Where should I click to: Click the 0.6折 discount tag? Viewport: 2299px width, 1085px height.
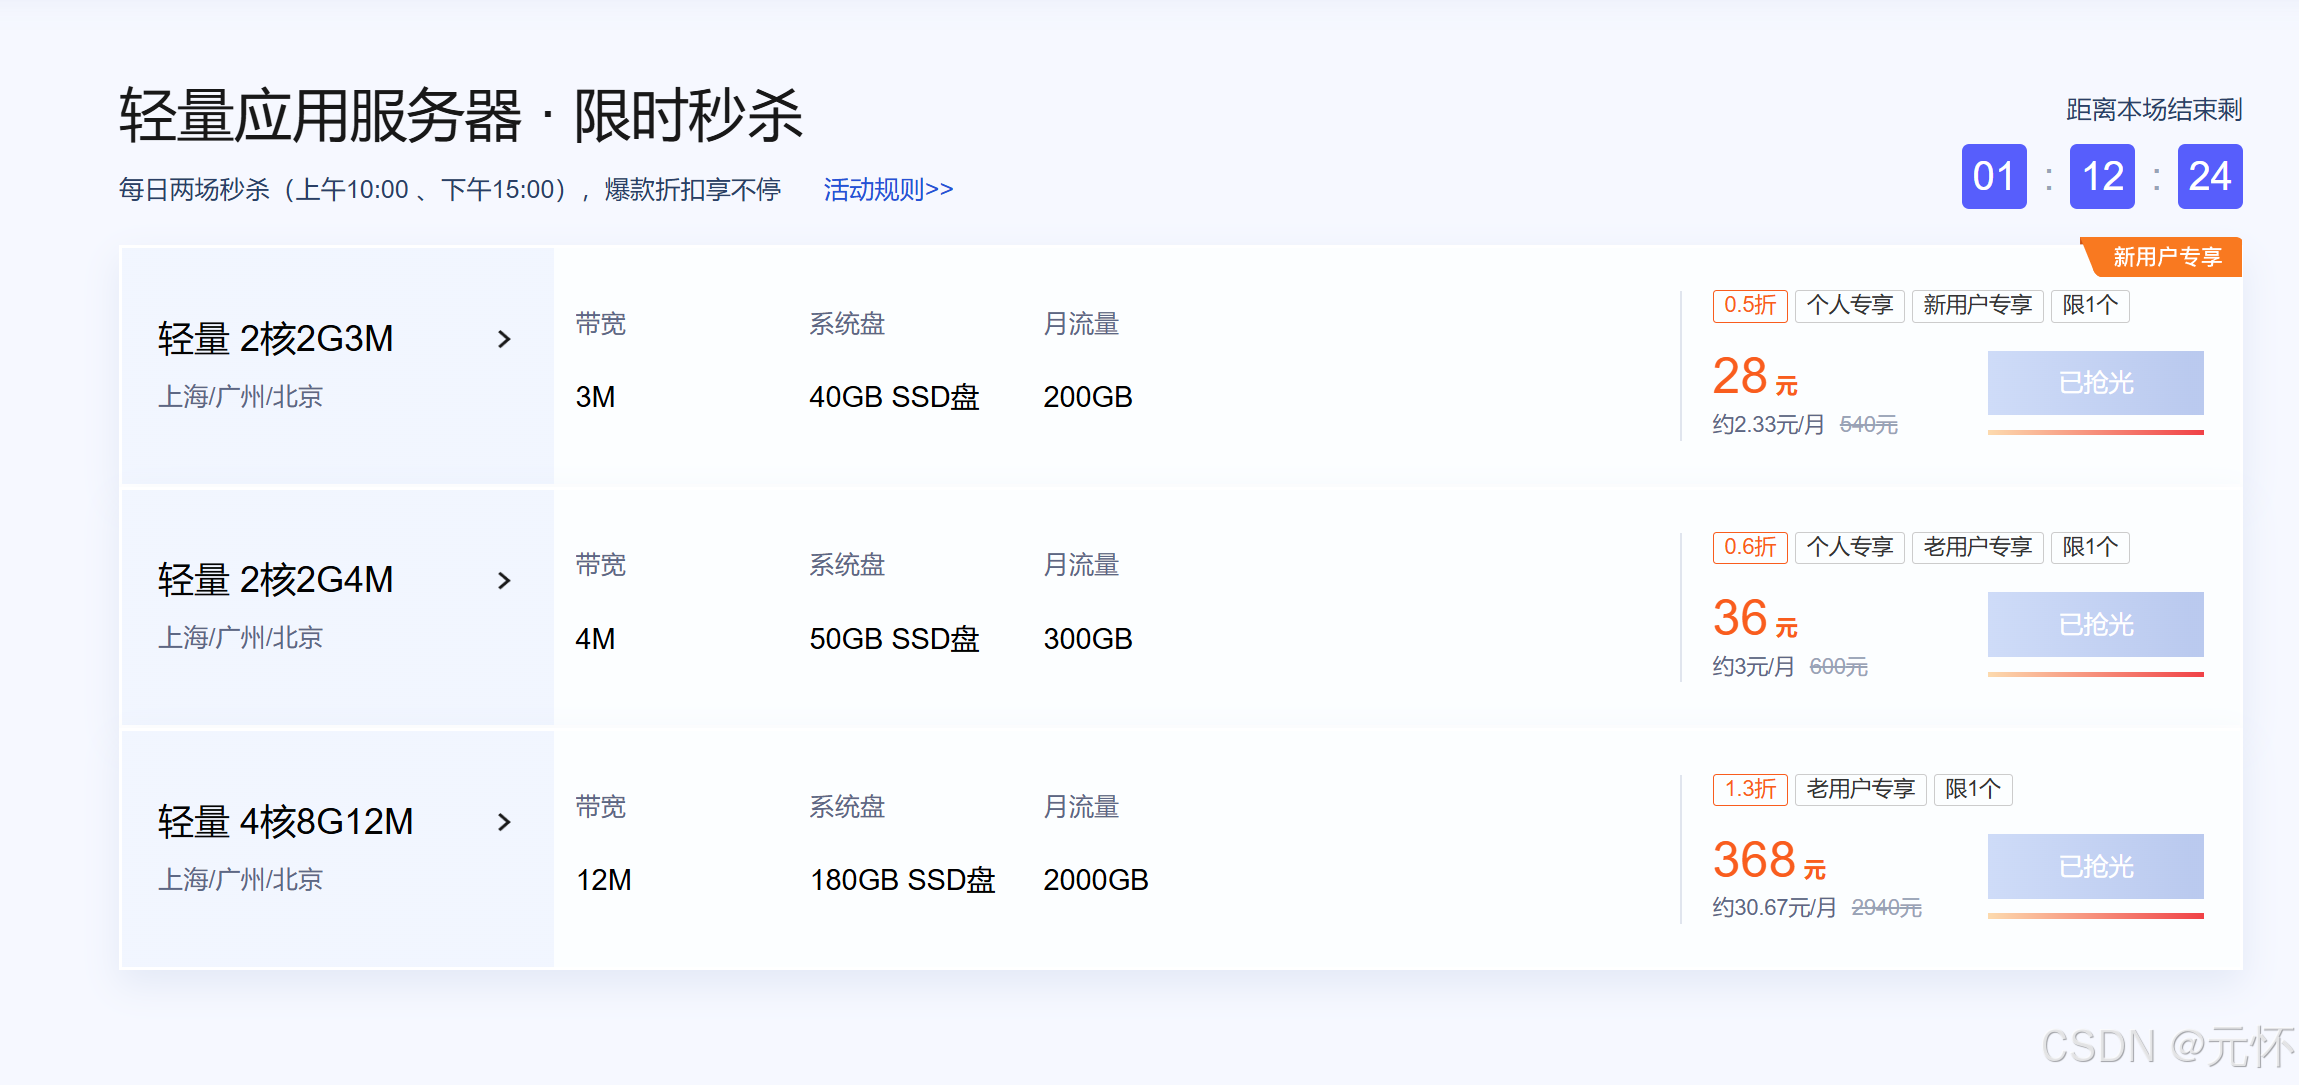(x=1749, y=547)
